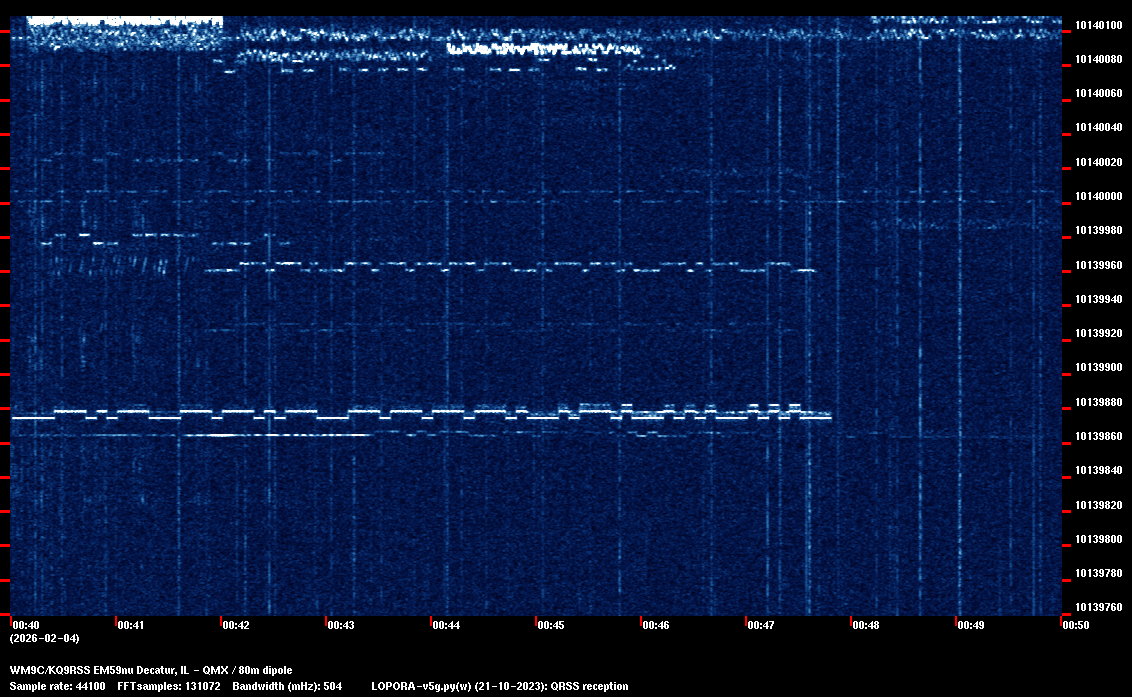Click the 10139760 frequency label
Viewport: 1132px width, 697px height.
(x=1097, y=607)
